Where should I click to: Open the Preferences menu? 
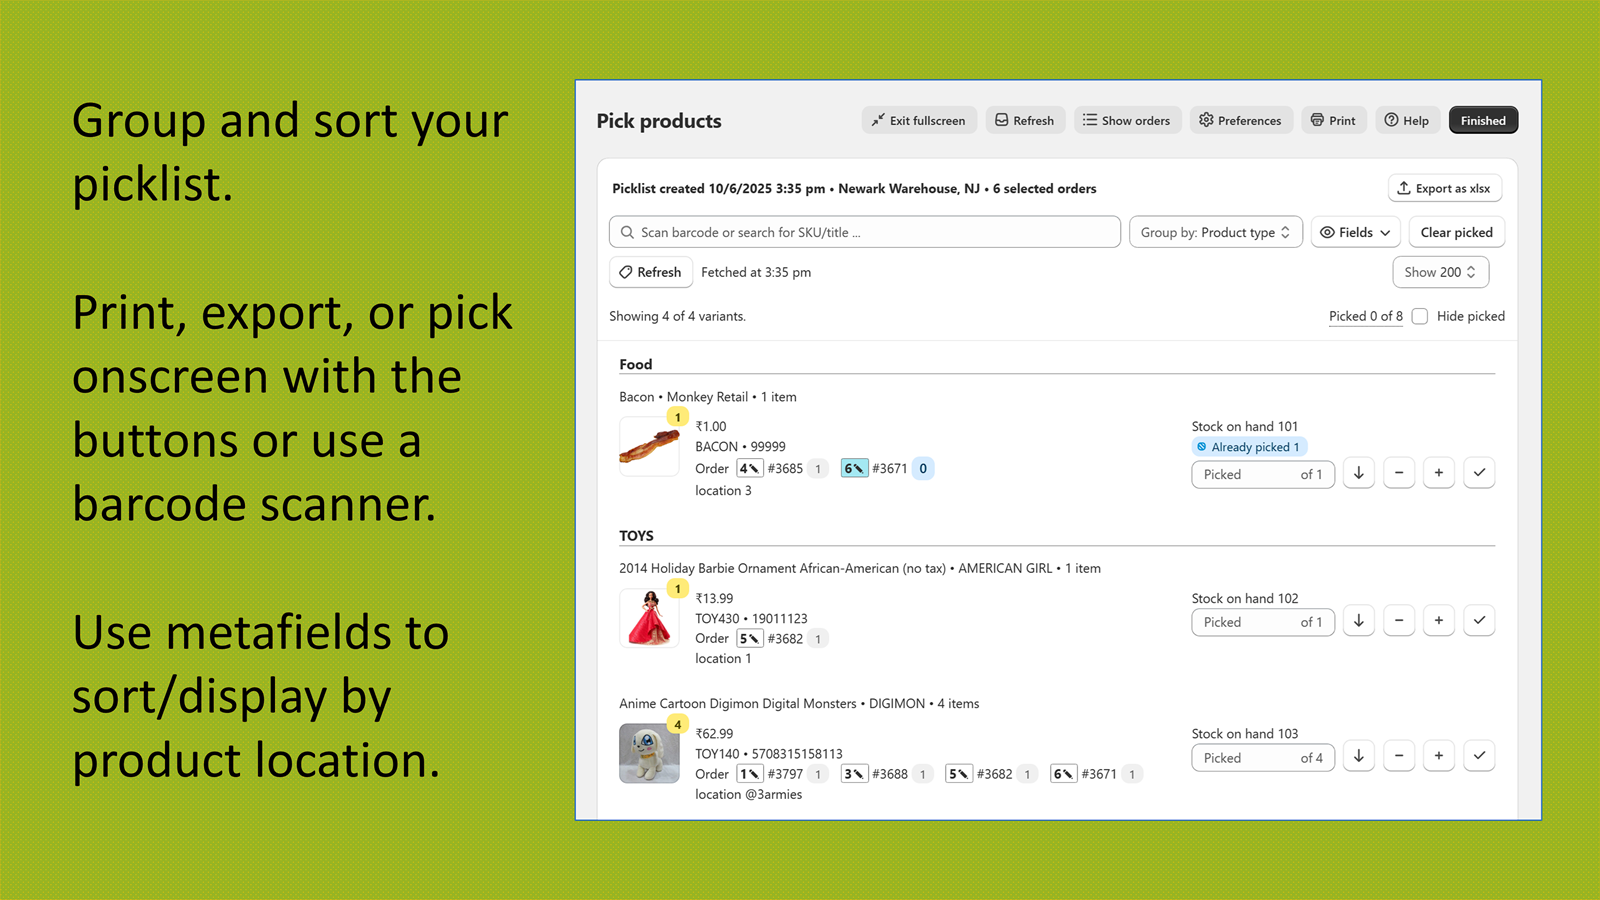(x=1241, y=120)
